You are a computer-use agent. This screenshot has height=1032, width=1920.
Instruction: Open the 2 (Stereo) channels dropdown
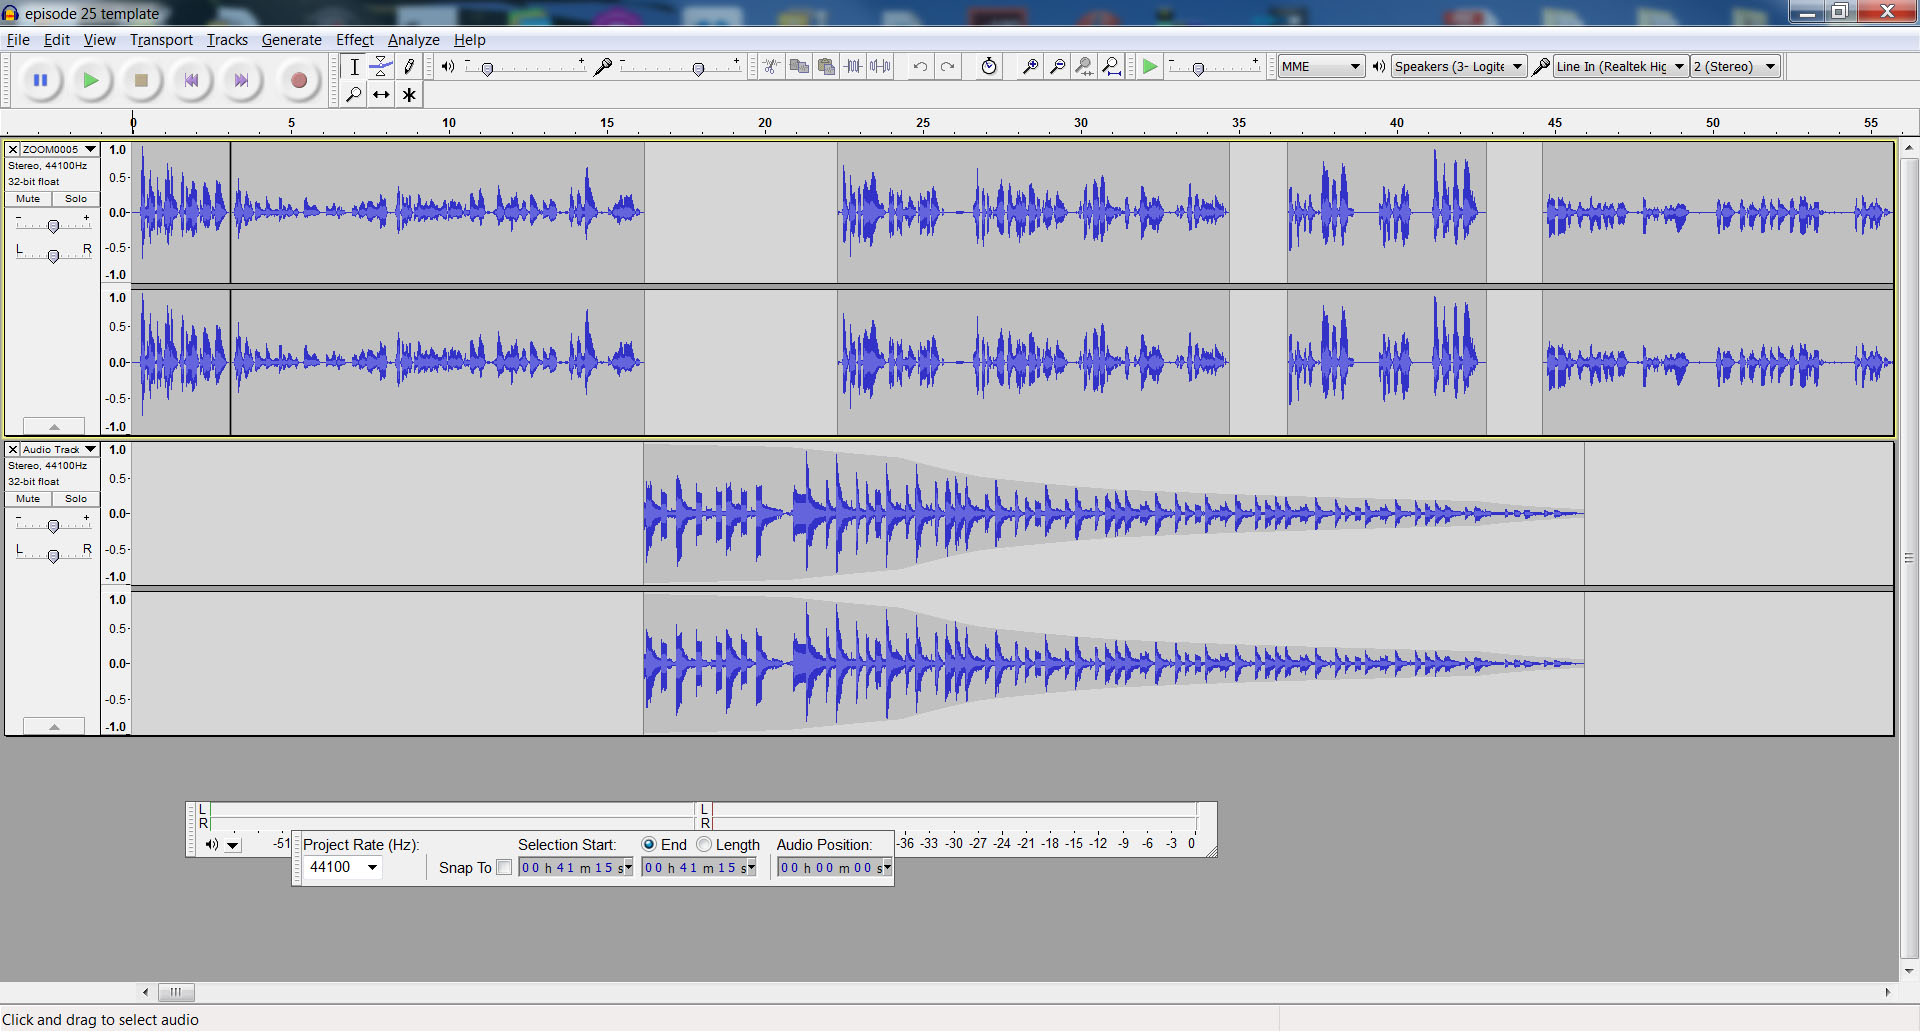[x=1736, y=67]
